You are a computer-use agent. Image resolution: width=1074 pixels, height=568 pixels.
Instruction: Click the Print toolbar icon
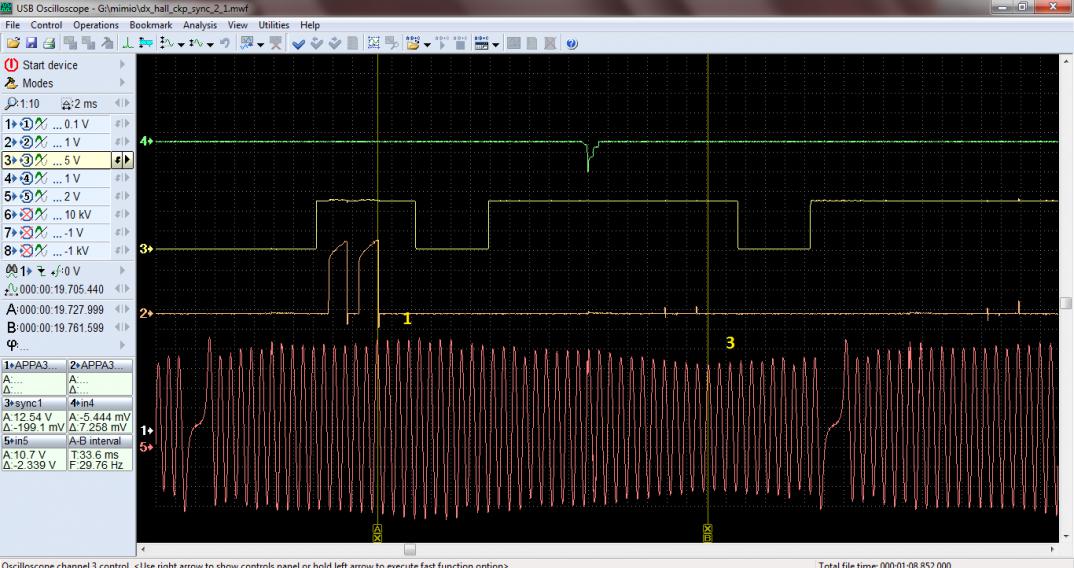pyautogui.click(x=47, y=44)
